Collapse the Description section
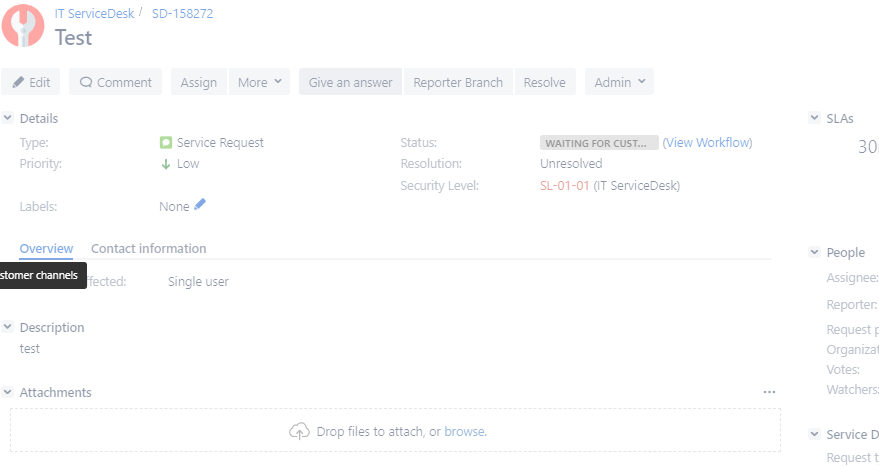This screenshot has height=466, width=879. point(7,326)
